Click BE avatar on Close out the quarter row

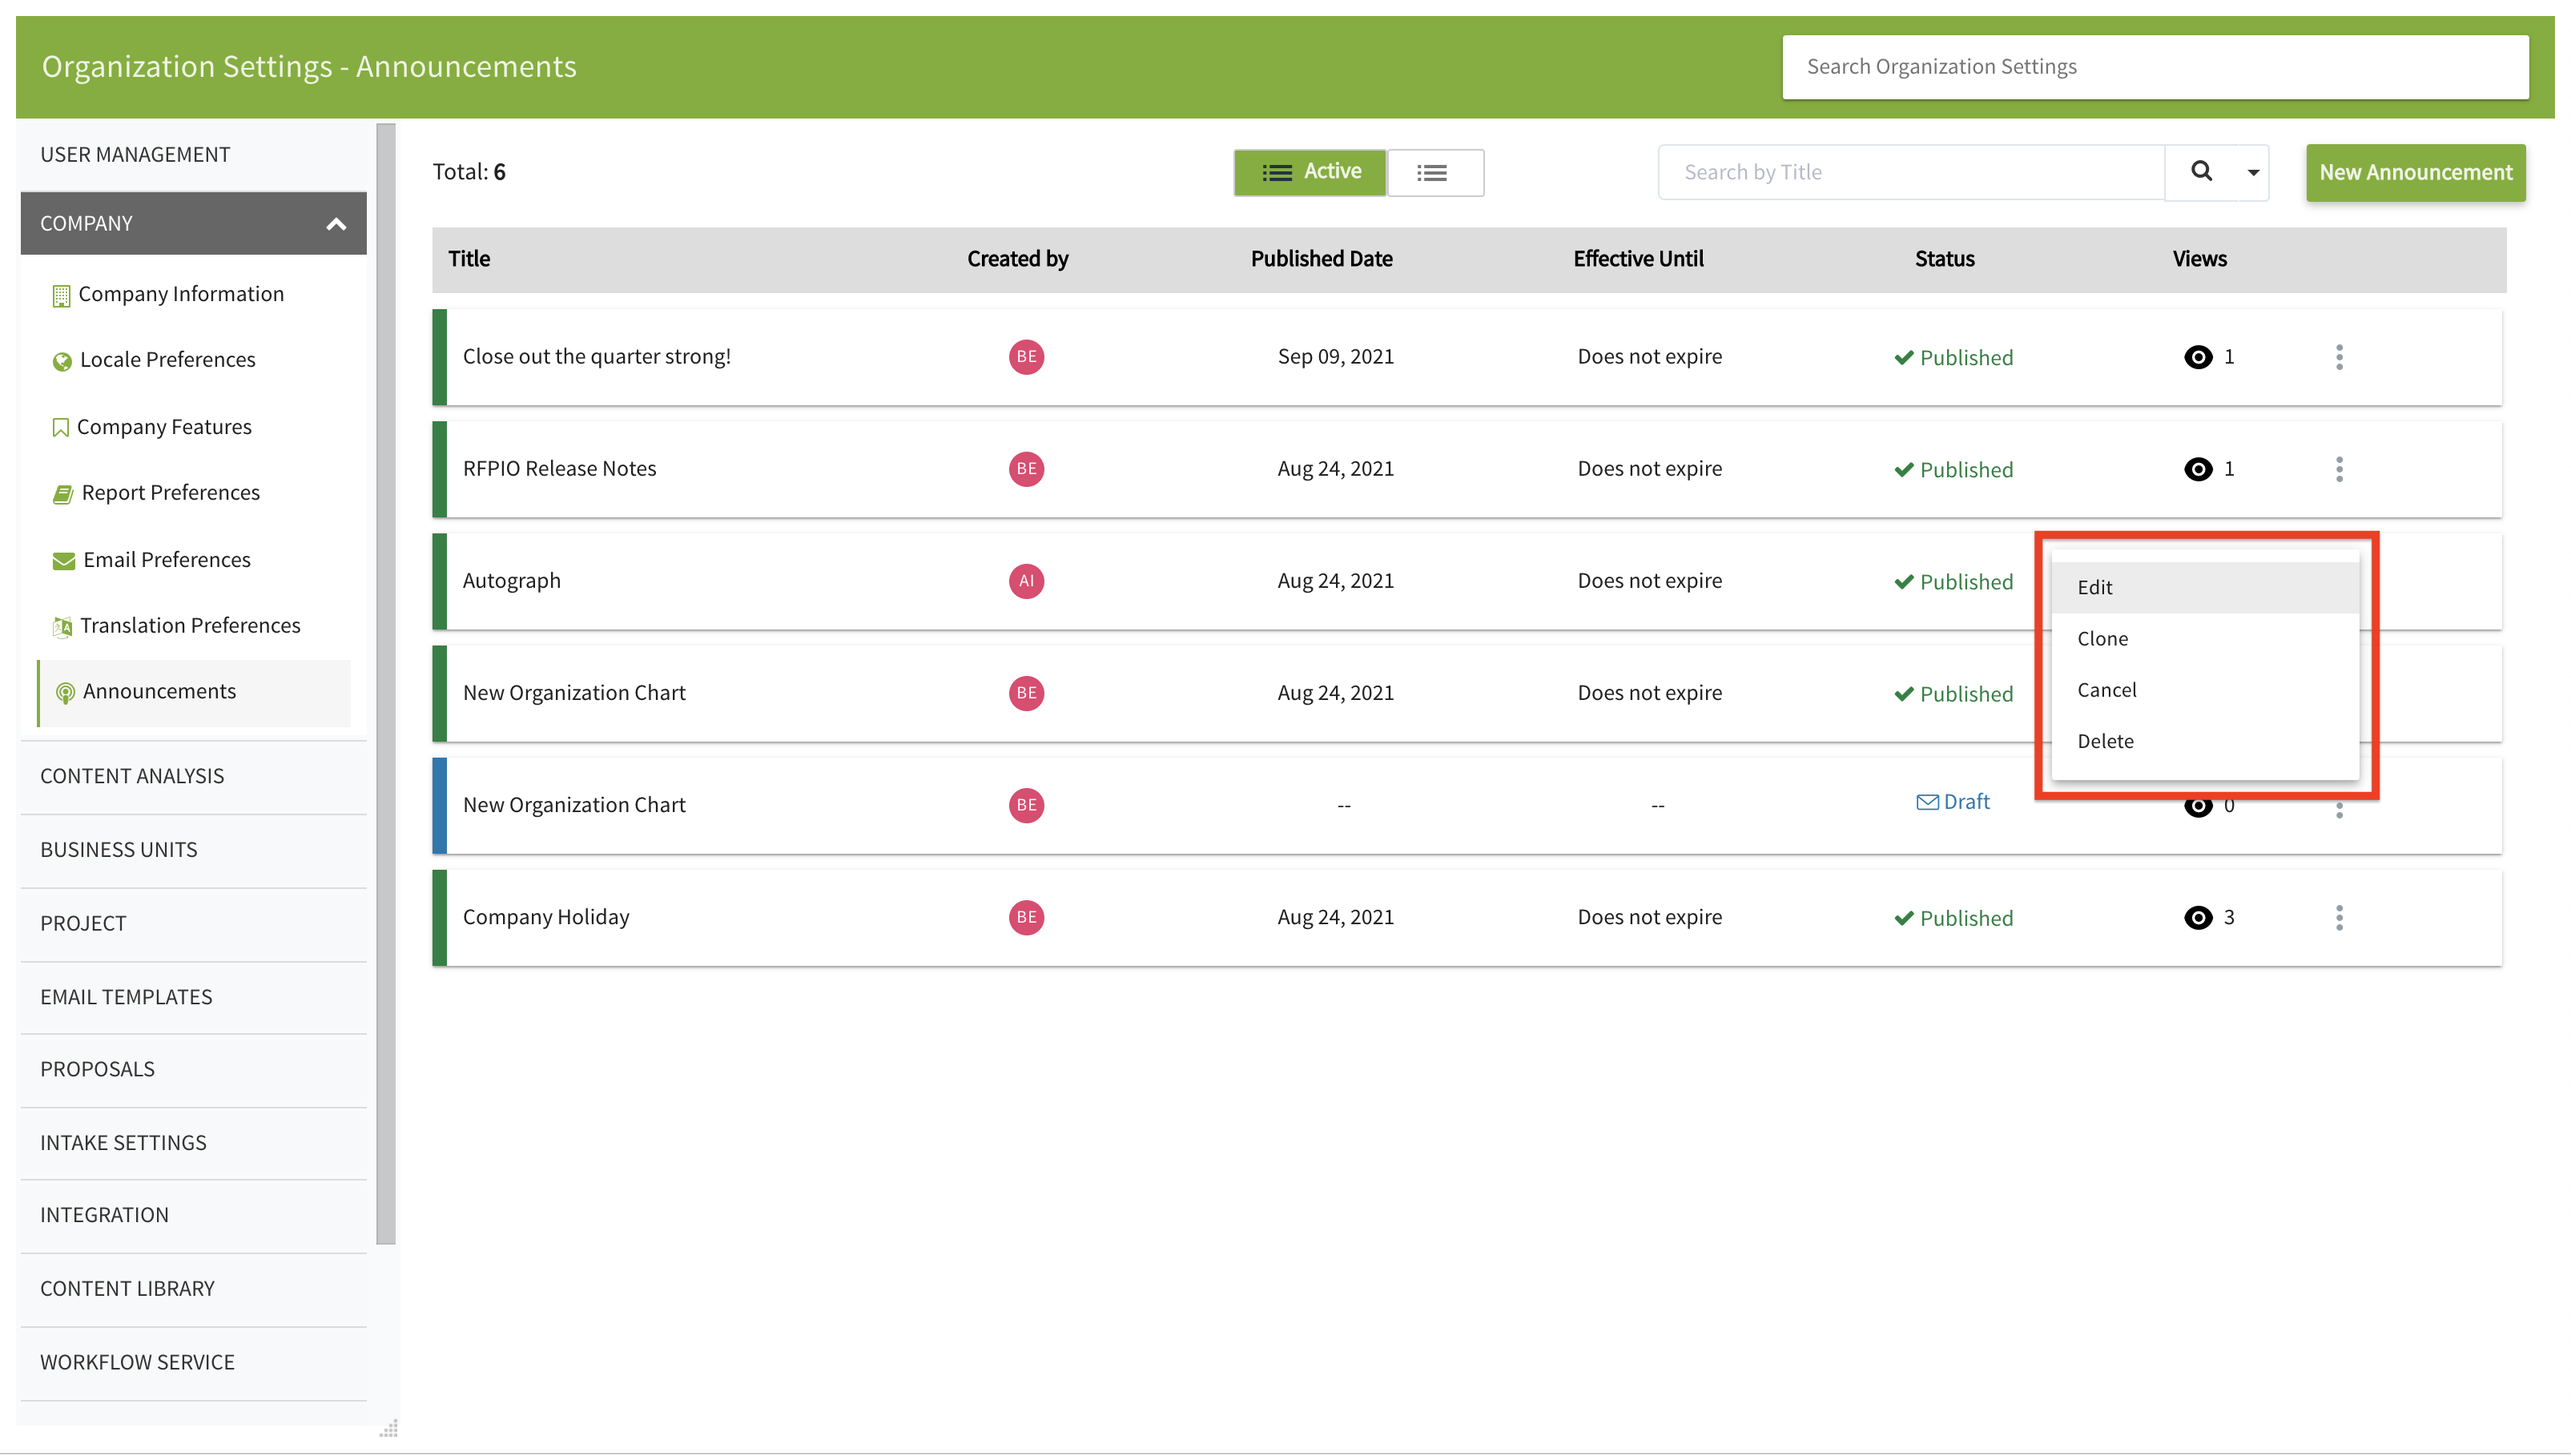[1026, 357]
